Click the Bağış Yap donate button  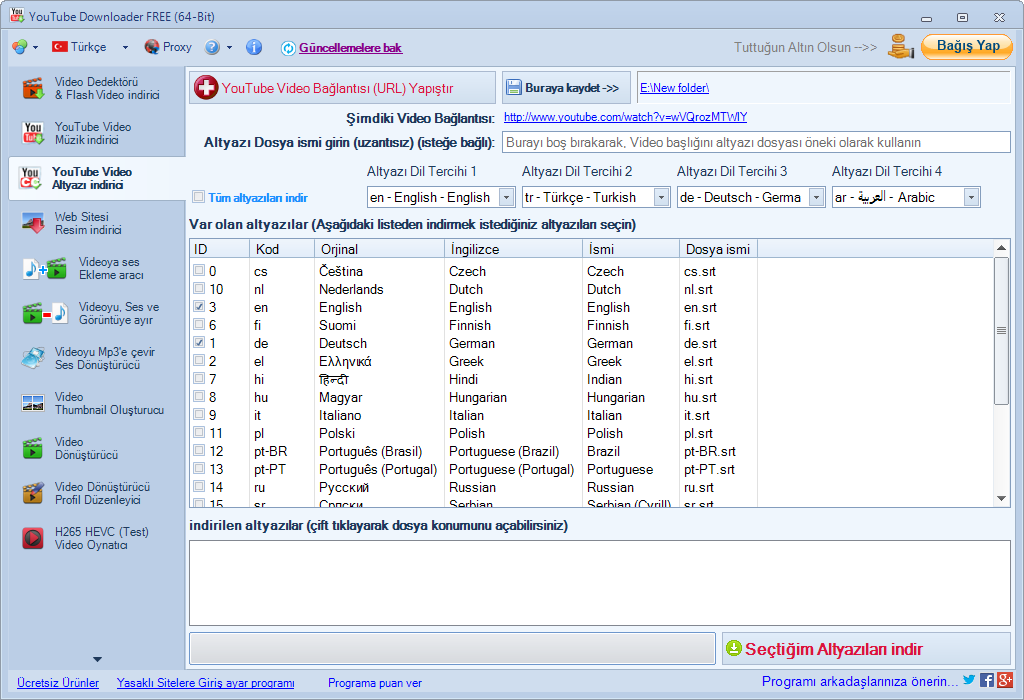[967, 46]
